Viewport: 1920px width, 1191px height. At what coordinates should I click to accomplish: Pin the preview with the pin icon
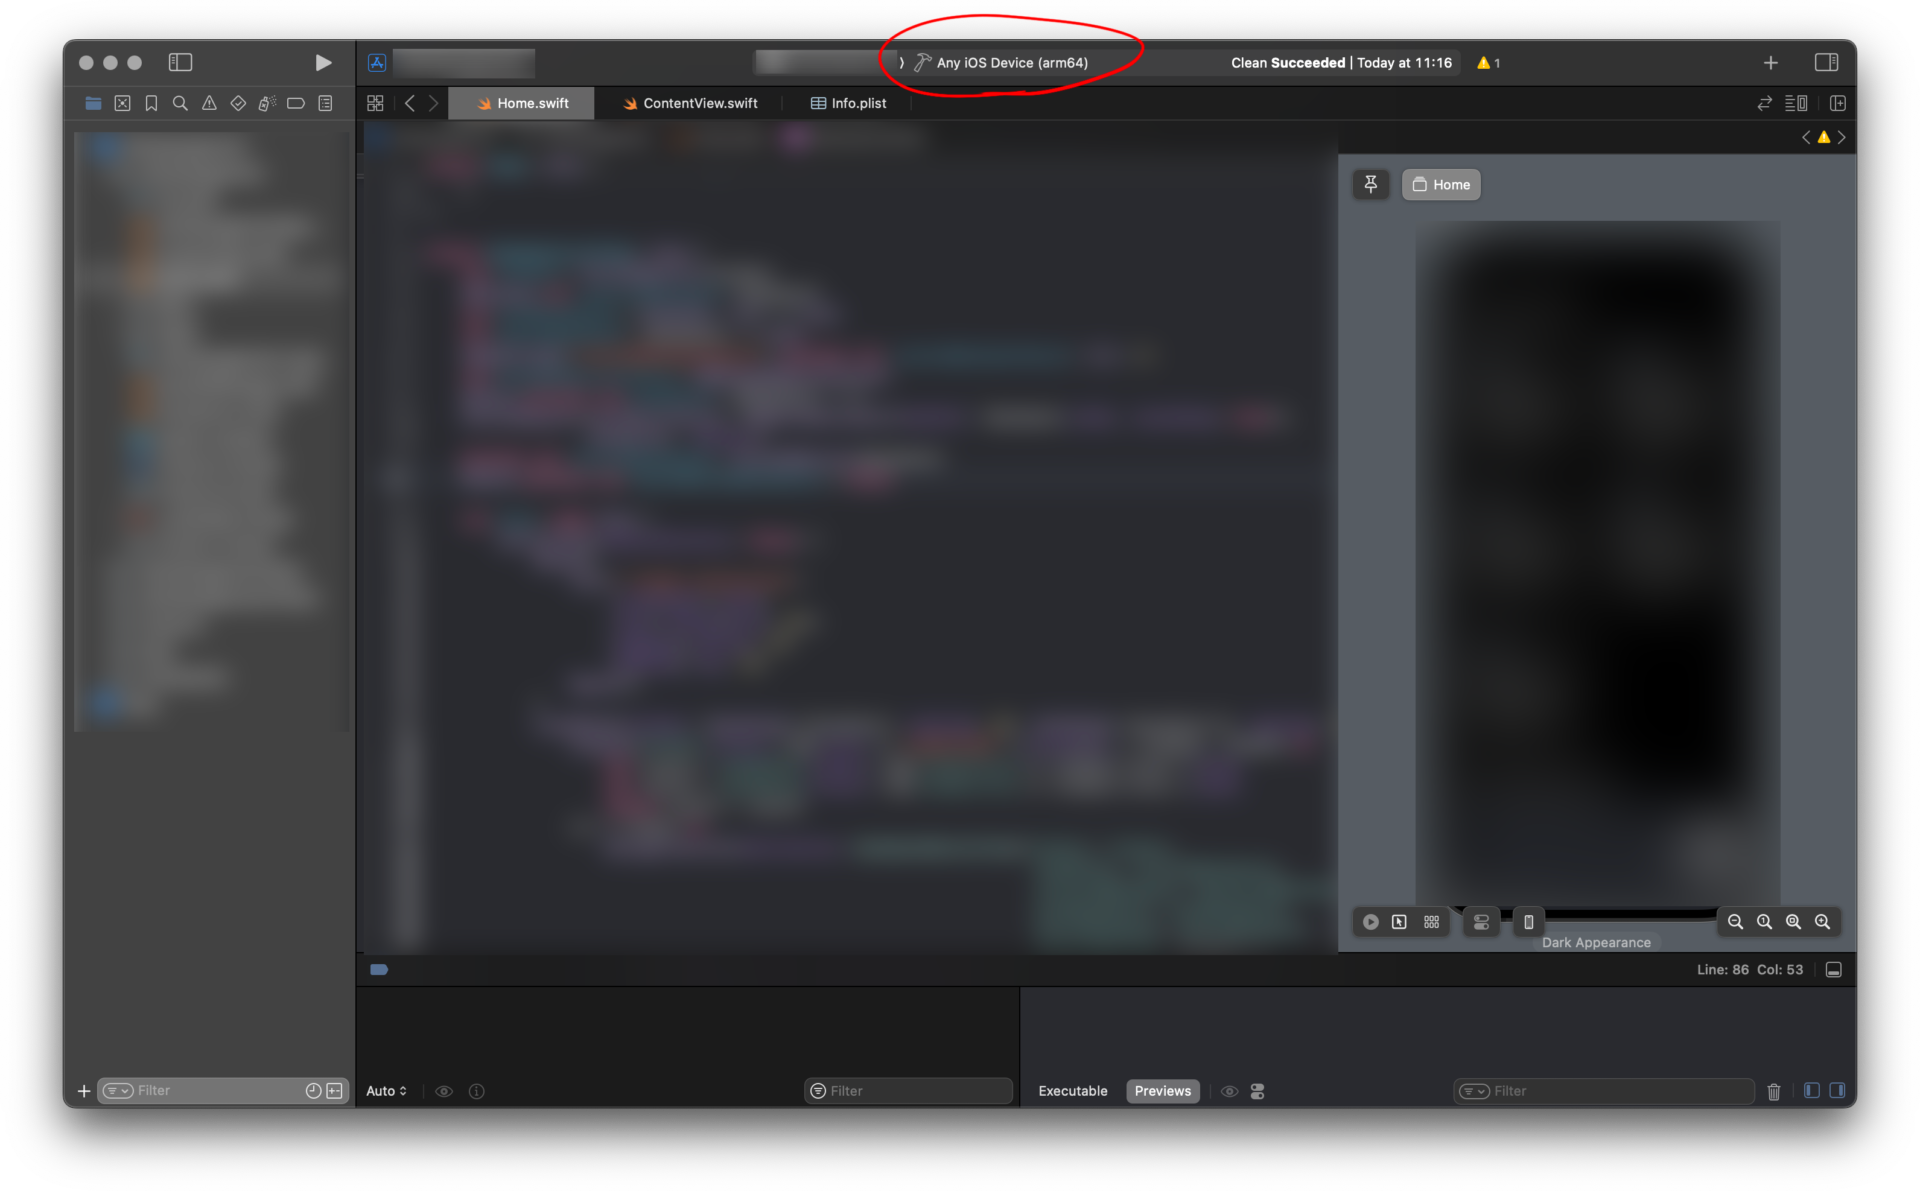pos(1370,184)
